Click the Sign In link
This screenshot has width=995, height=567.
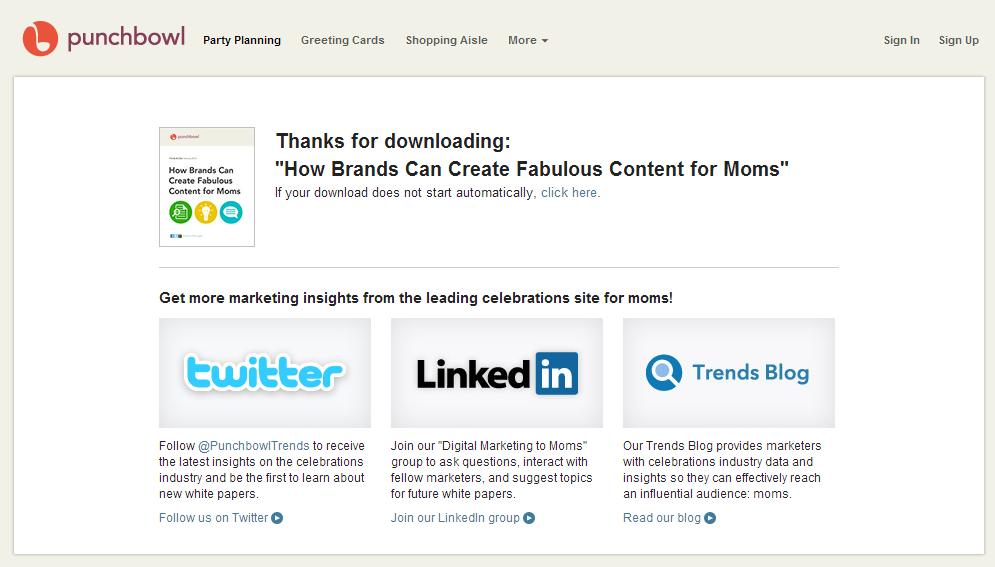tap(901, 41)
